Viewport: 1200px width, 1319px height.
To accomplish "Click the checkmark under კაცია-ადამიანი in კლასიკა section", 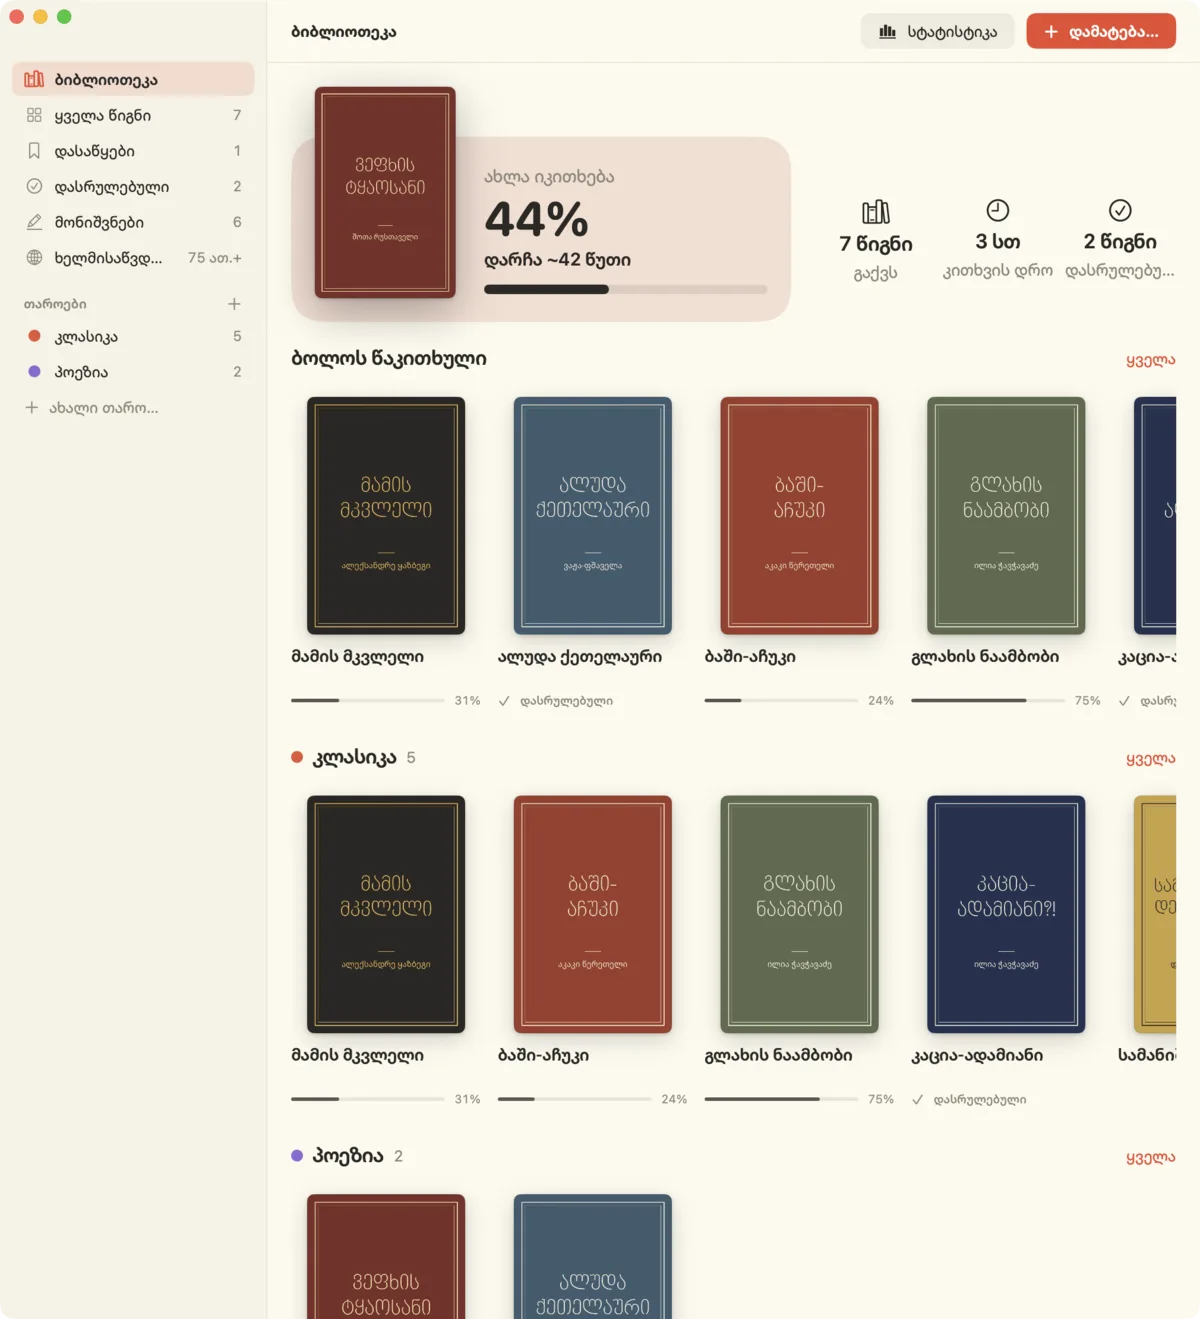I will (x=918, y=1100).
